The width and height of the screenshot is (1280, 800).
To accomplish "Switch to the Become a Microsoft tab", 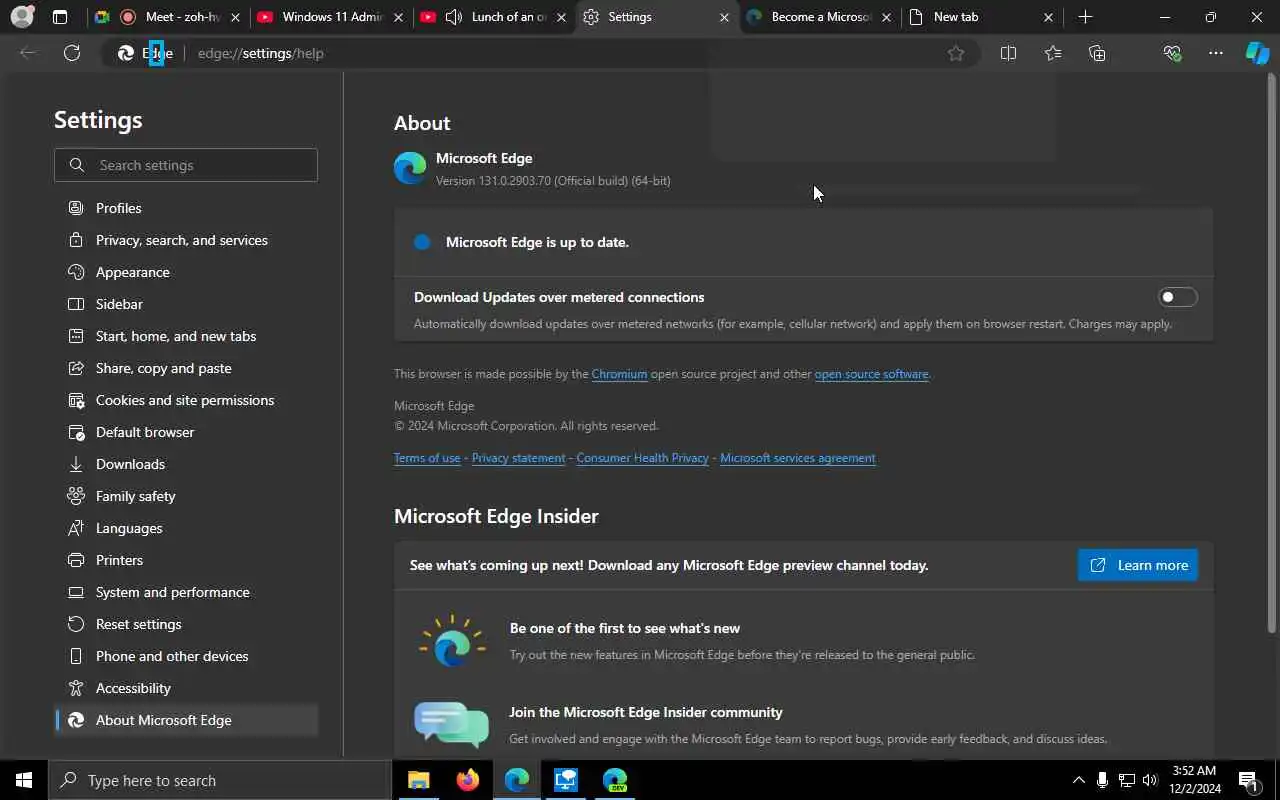I will (x=819, y=17).
